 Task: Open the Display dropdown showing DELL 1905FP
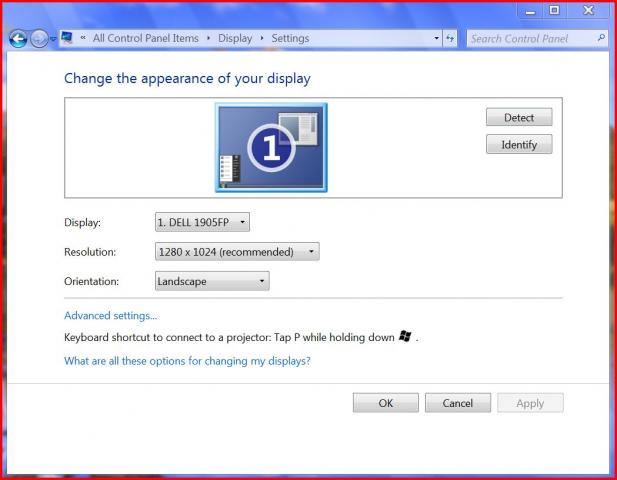(202, 222)
